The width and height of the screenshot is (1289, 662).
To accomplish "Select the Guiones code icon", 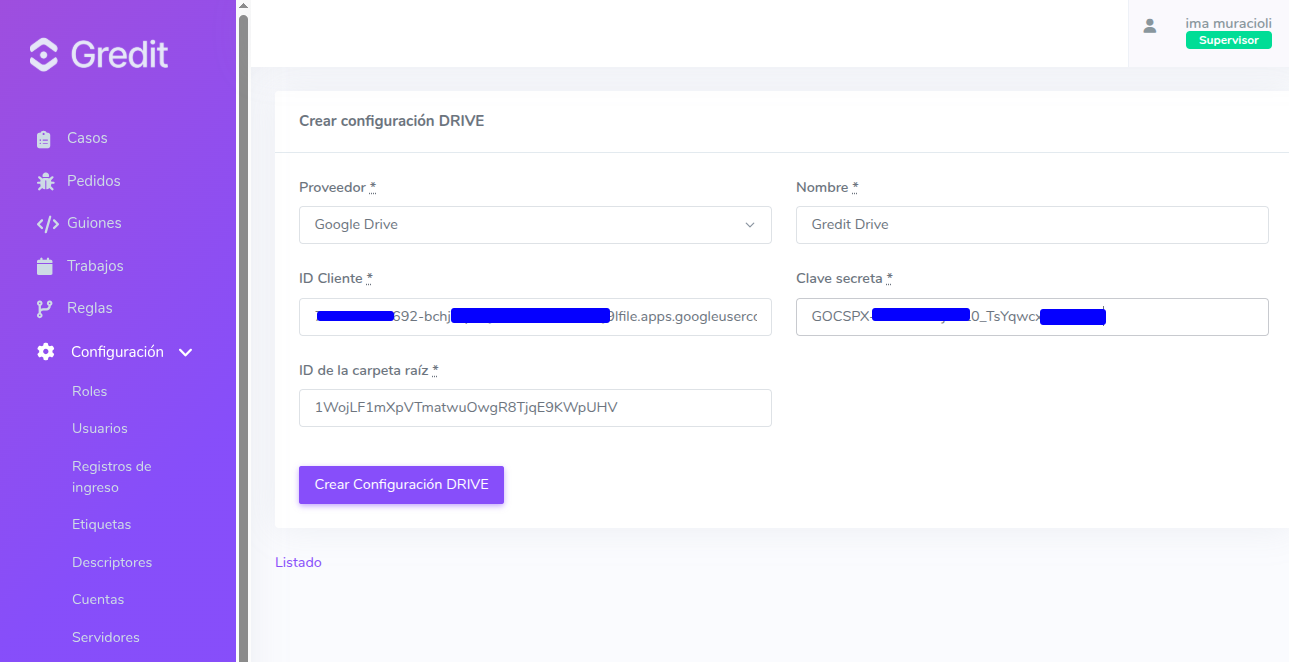I will click(47, 224).
